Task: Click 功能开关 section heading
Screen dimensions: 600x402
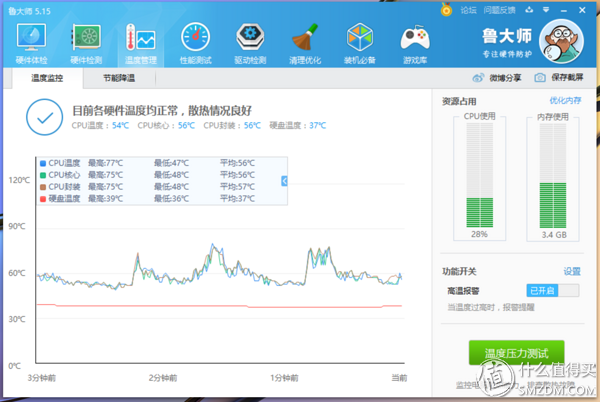Action: click(x=459, y=272)
